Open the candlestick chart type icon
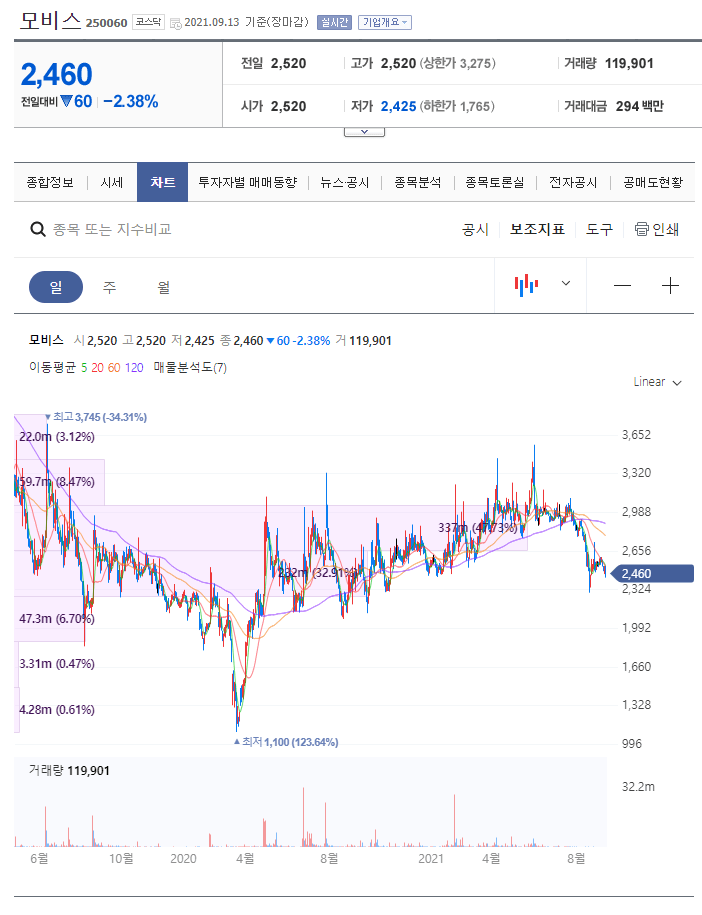Screen dimensions: 702x915 coord(526,285)
